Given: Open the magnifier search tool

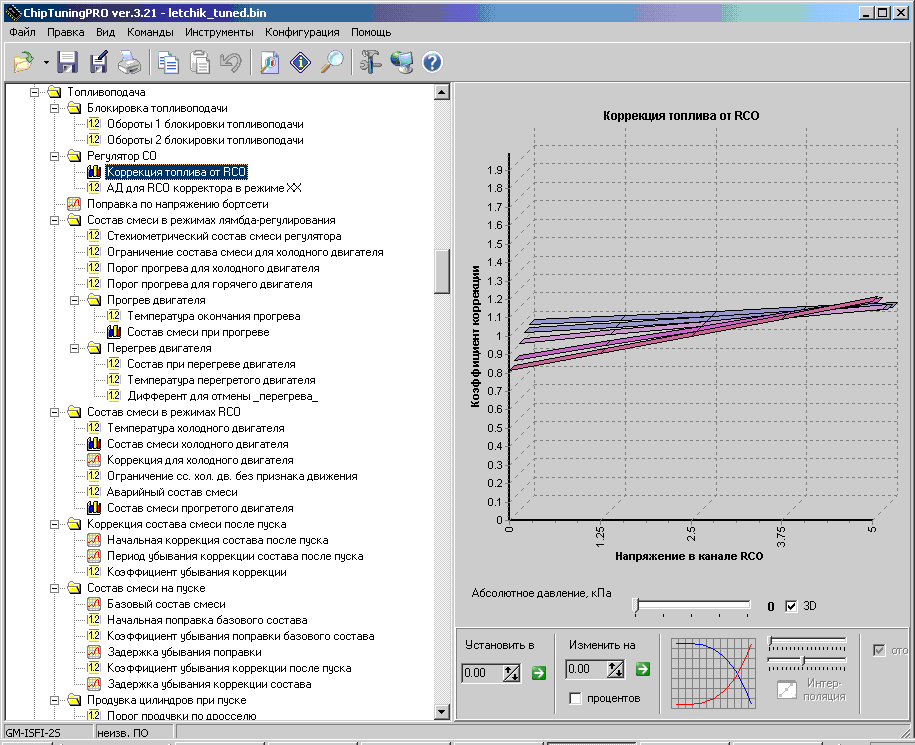Looking at the screenshot, I should [332, 63].
